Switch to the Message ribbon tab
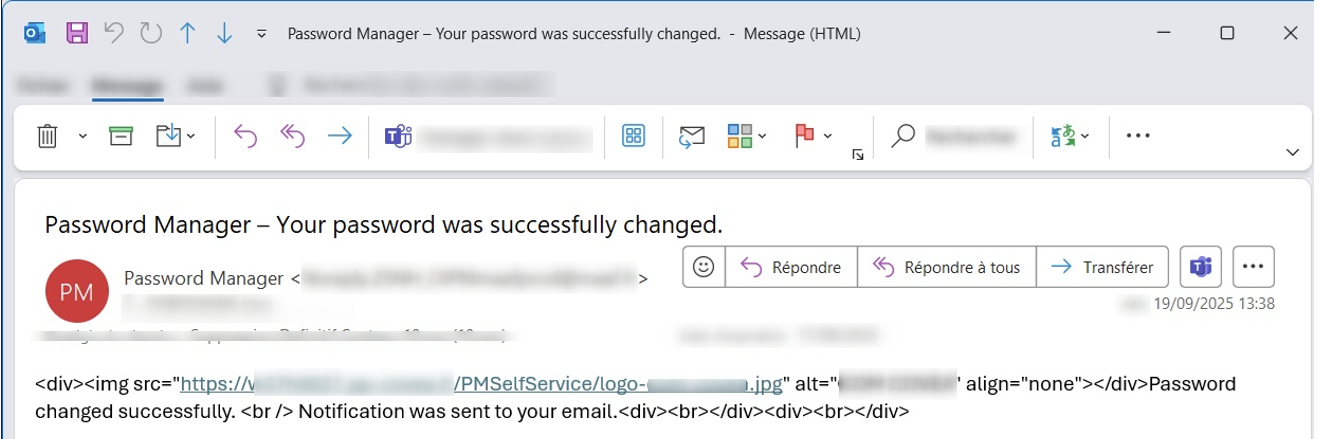 [x=126, y=86]
